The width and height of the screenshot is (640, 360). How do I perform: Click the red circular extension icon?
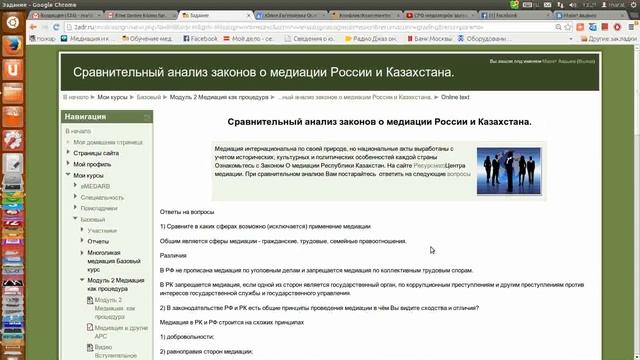click(x=617, y=27)
